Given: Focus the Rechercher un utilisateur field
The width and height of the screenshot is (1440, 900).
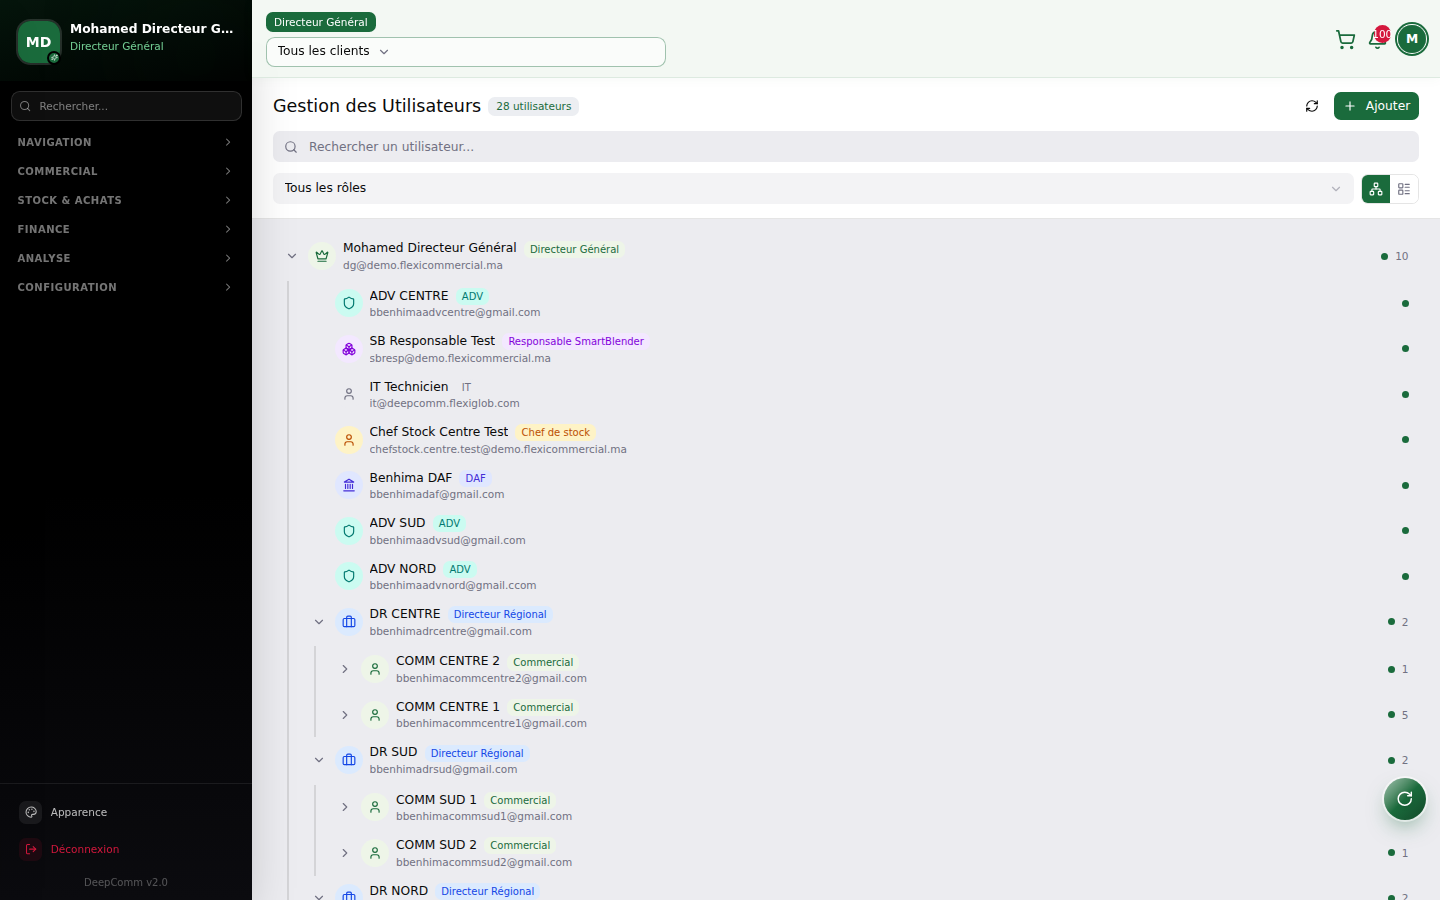Looking at the screenshot, I should [846, 146].
